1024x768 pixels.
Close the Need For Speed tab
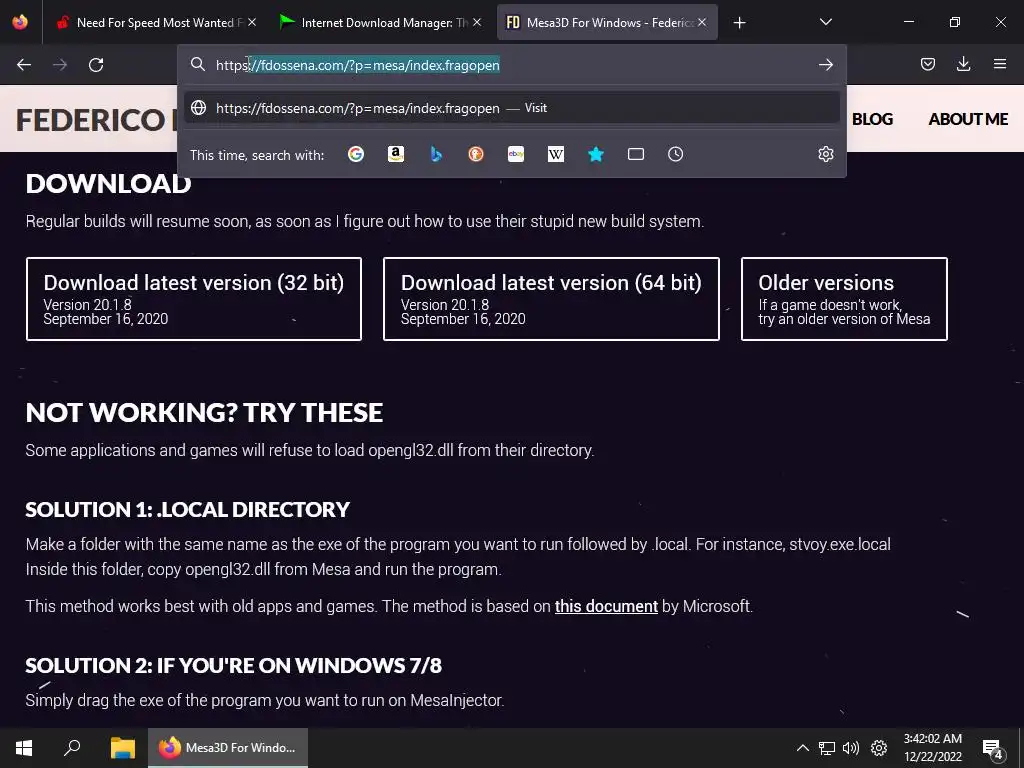pos(252,22)
